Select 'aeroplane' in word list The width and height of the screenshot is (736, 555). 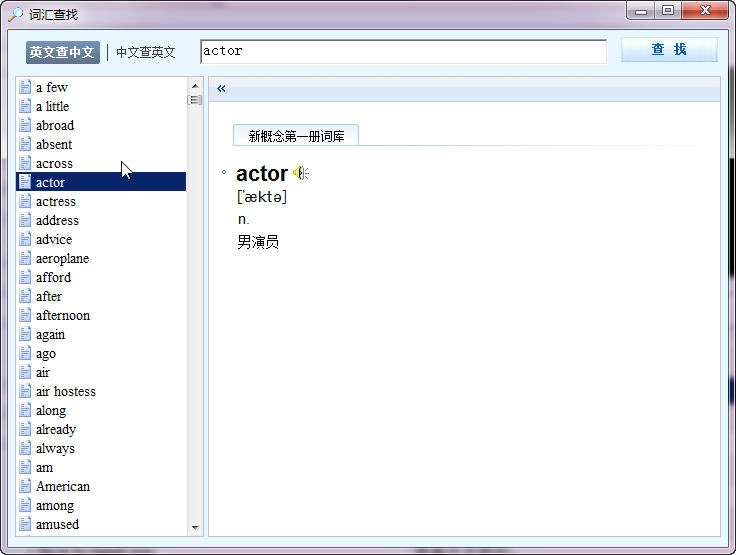click(x=101, y=258)
